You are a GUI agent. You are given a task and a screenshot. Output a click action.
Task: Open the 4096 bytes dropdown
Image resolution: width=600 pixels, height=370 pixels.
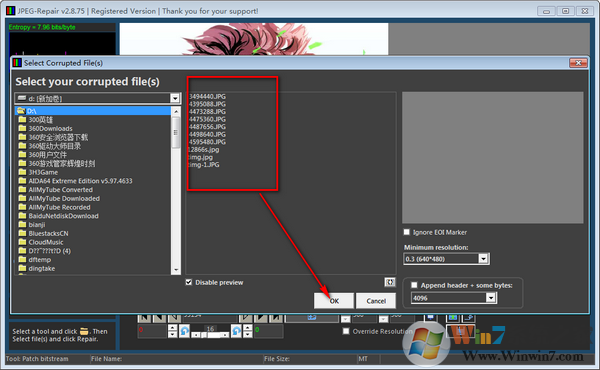pyautogui.click(x=491, y=298)
